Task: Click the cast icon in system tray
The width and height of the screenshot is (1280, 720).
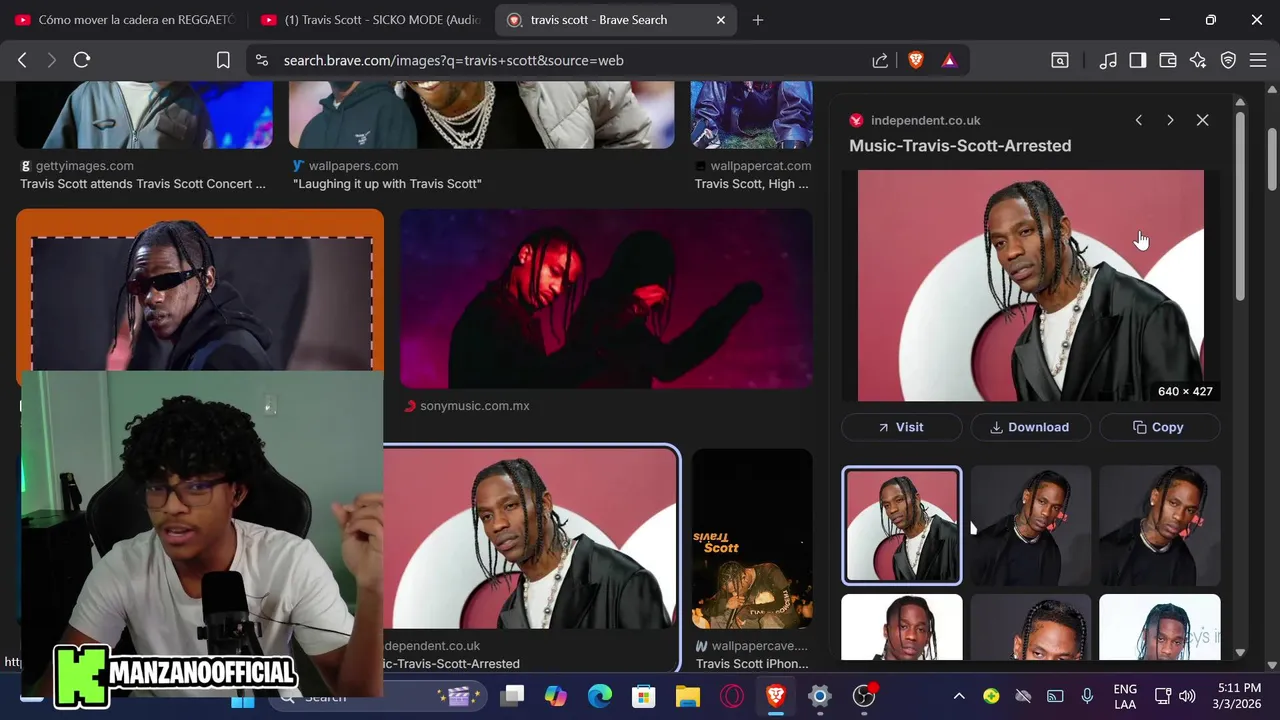Action: click(1055, 696)
